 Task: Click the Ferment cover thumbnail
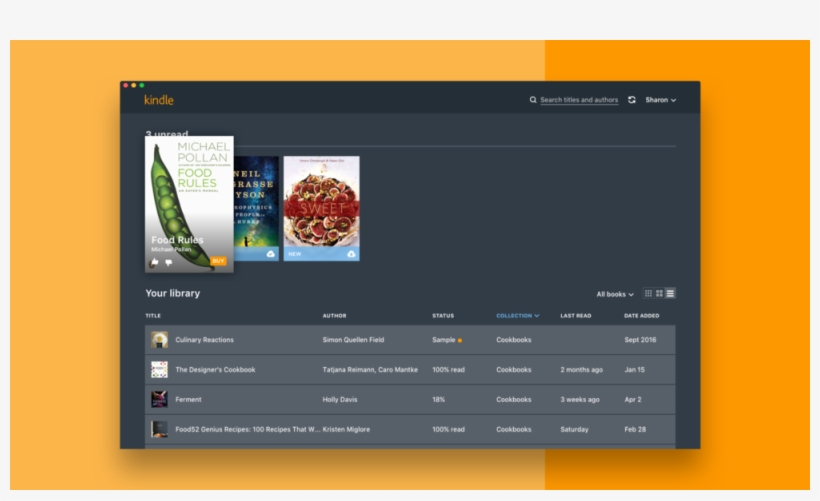160,399
